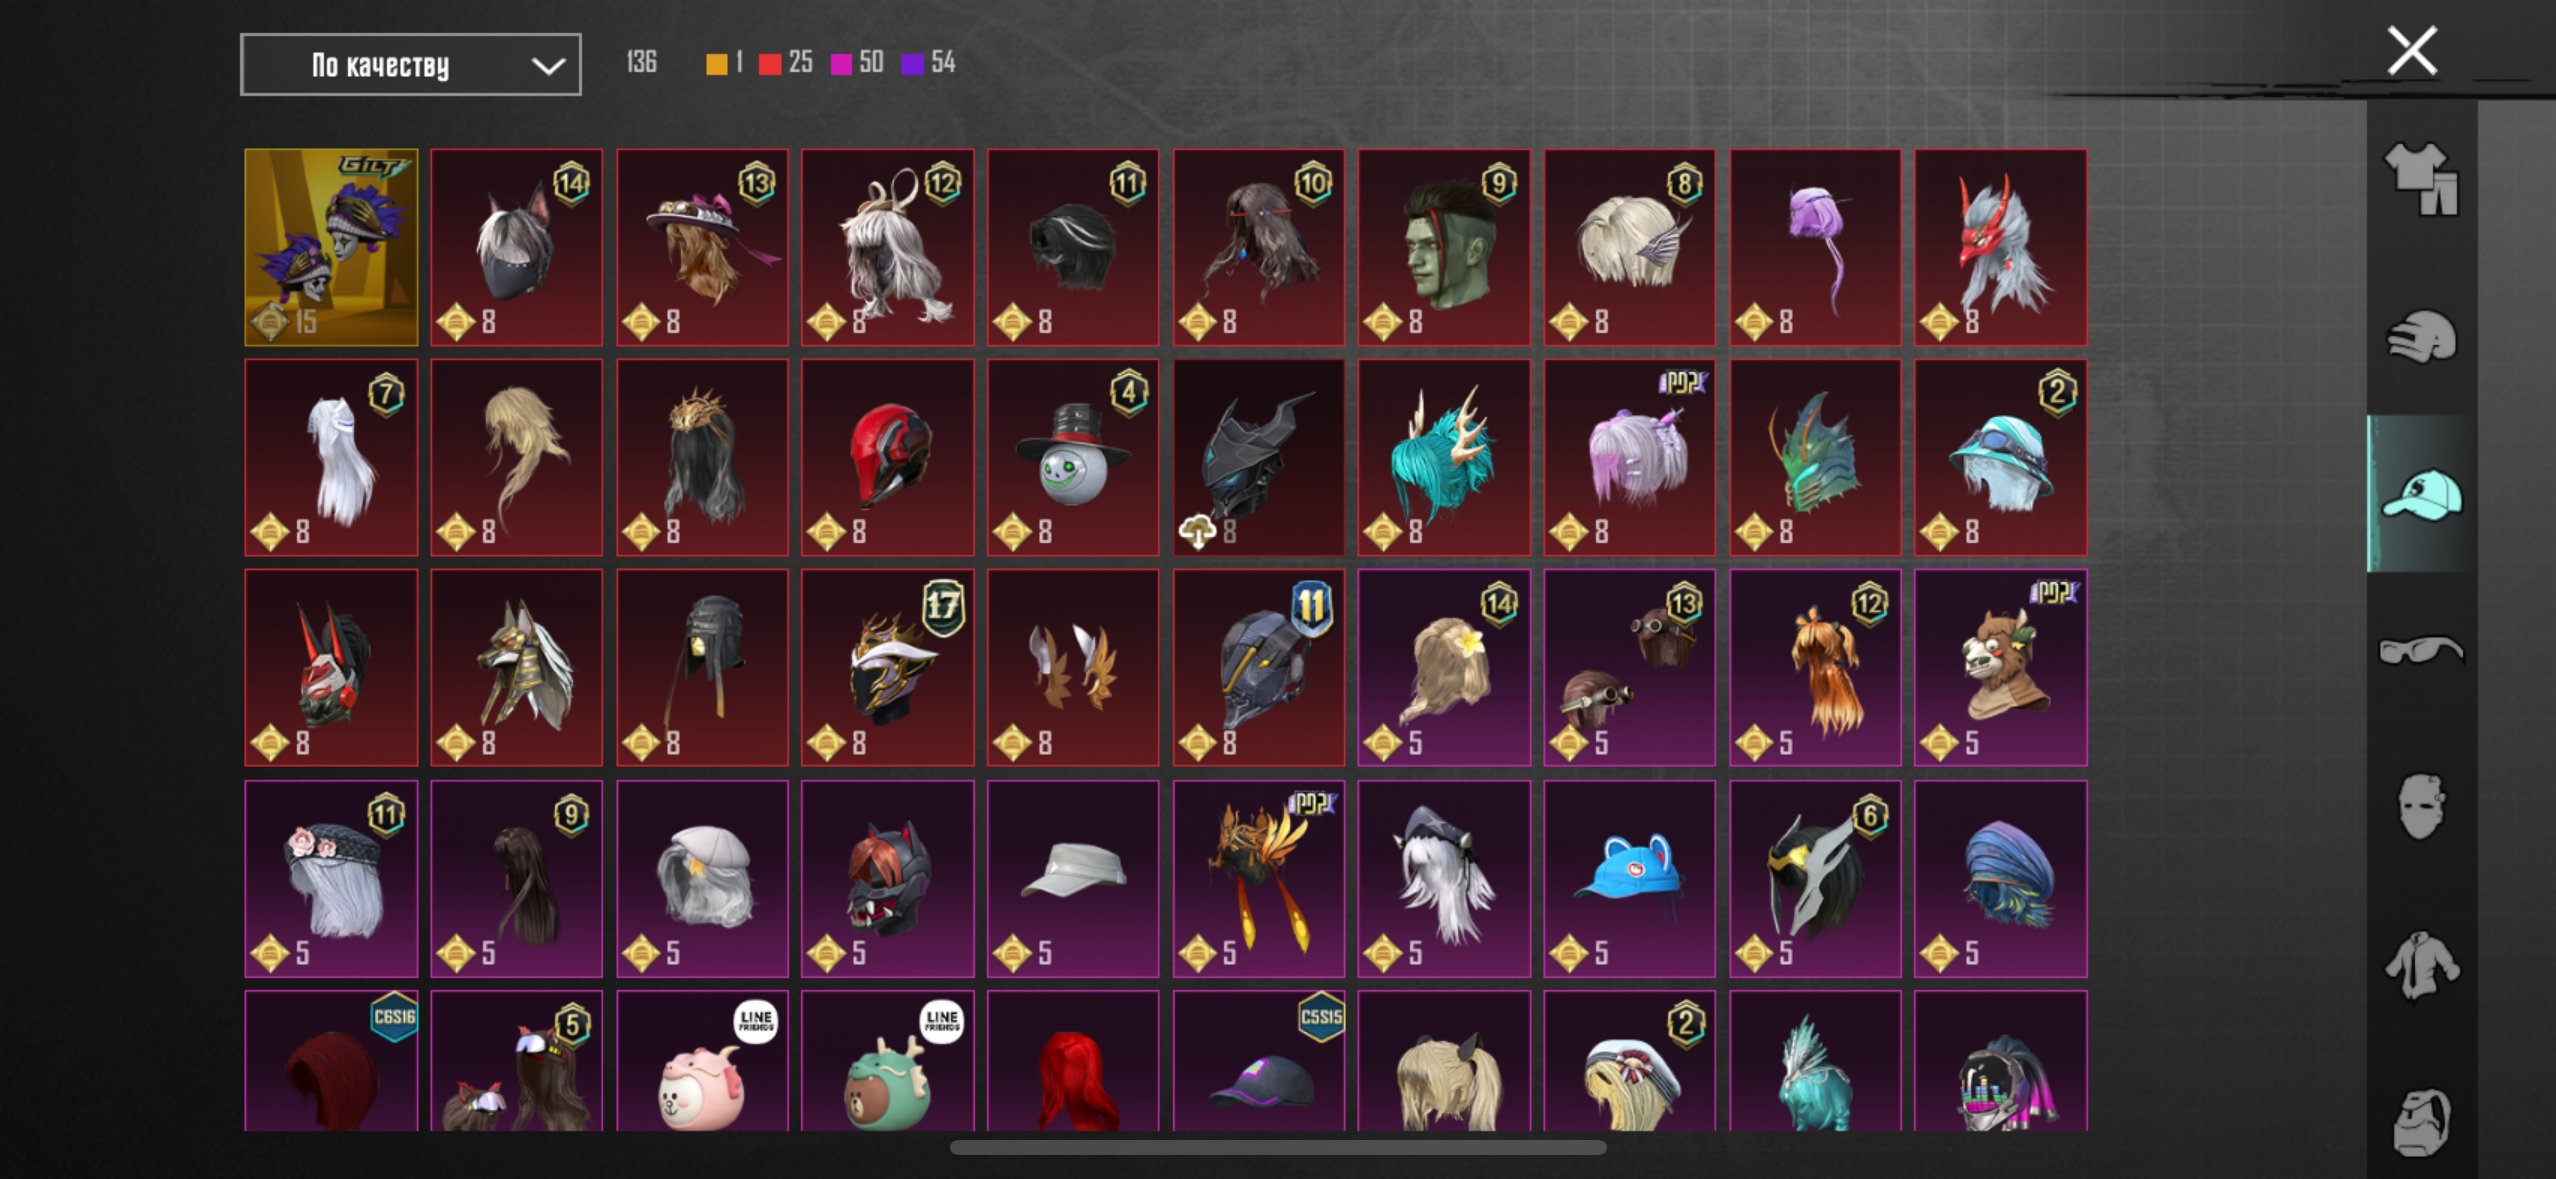Screen dimensions: 2556x1179
Task: Select the blue mouse-ear cap item
Action: click(x=1629, y=879)
